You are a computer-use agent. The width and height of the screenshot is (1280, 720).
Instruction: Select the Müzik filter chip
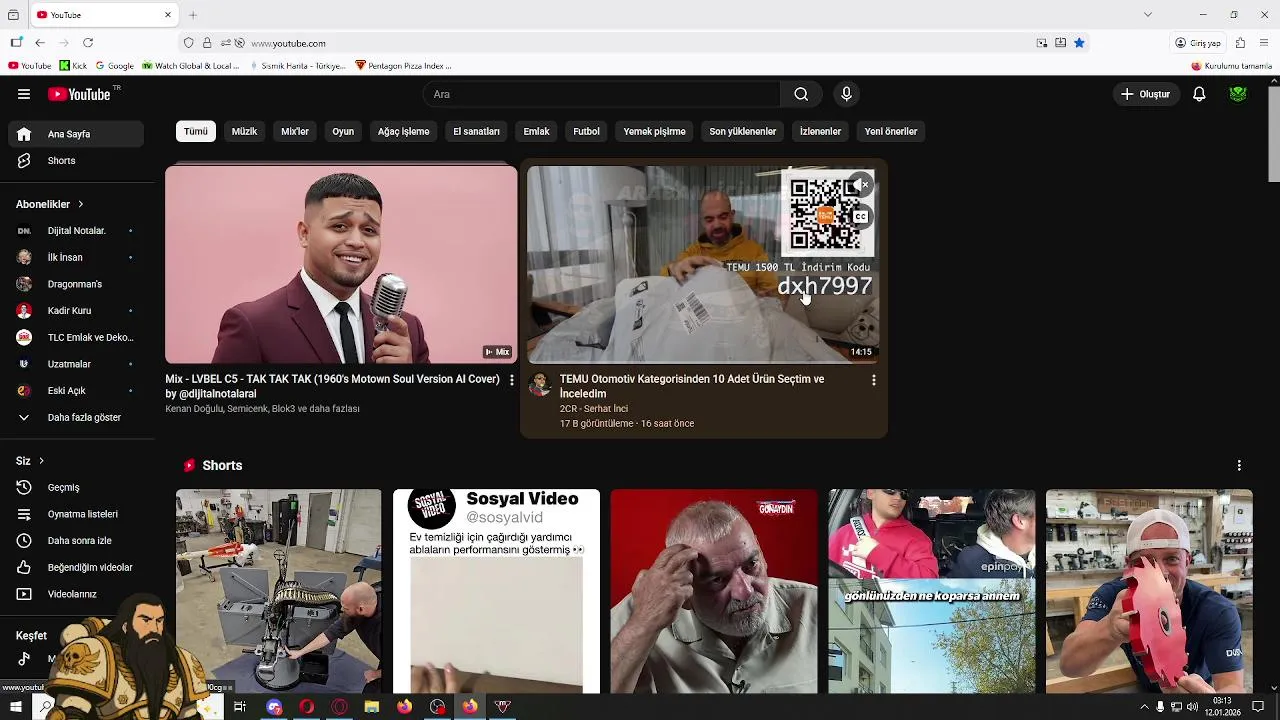(244, 131)
